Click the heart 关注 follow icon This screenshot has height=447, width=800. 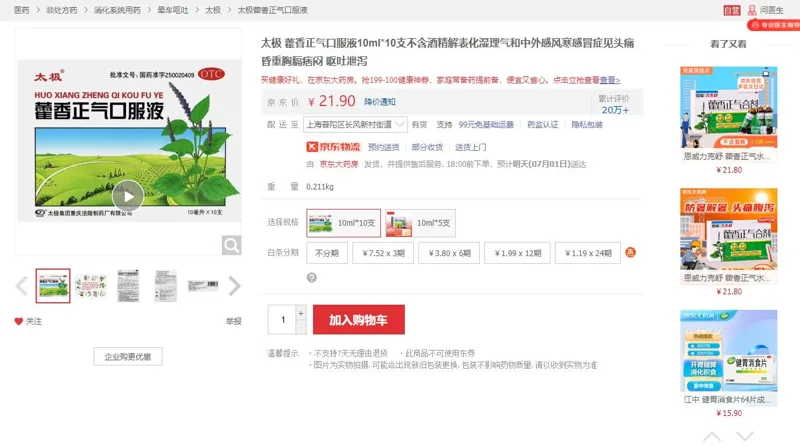coord(19,321)
